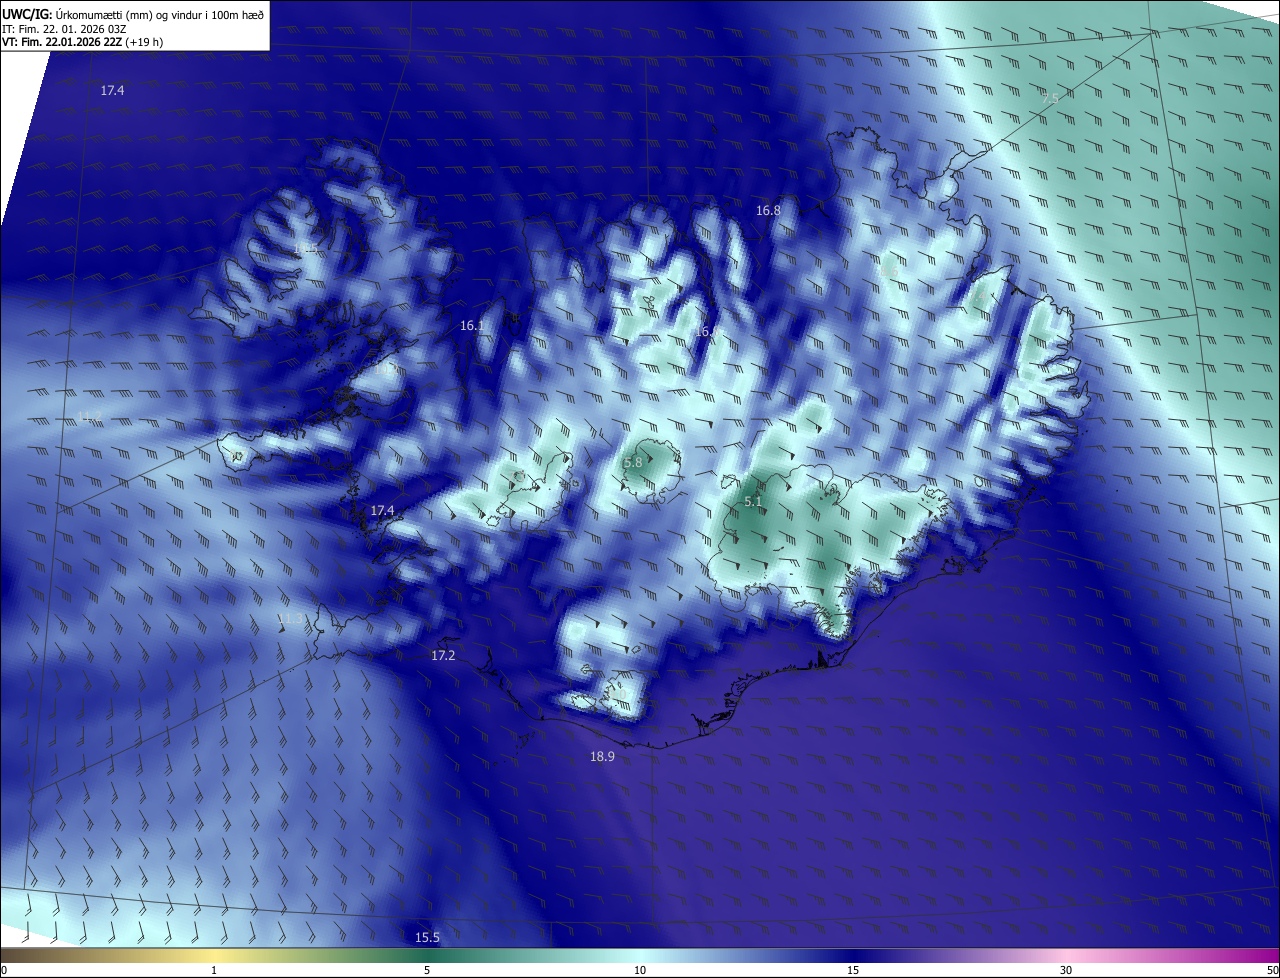Click the 5.1 value on the large glacier
The width and height of the screenshot is (1280, 978).
754,502
